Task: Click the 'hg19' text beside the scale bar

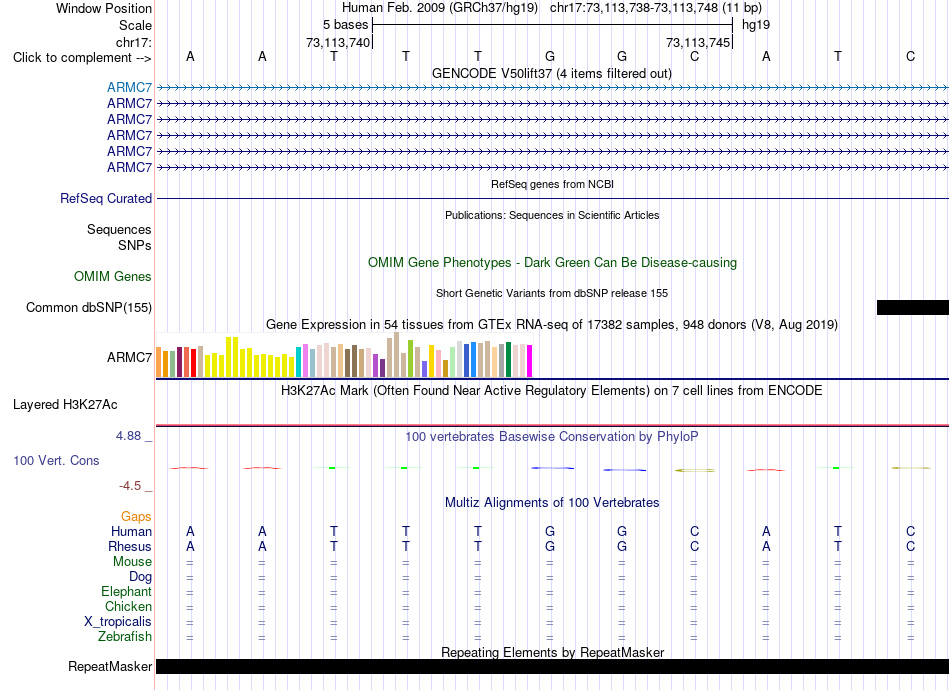Action: coord(756,25)
